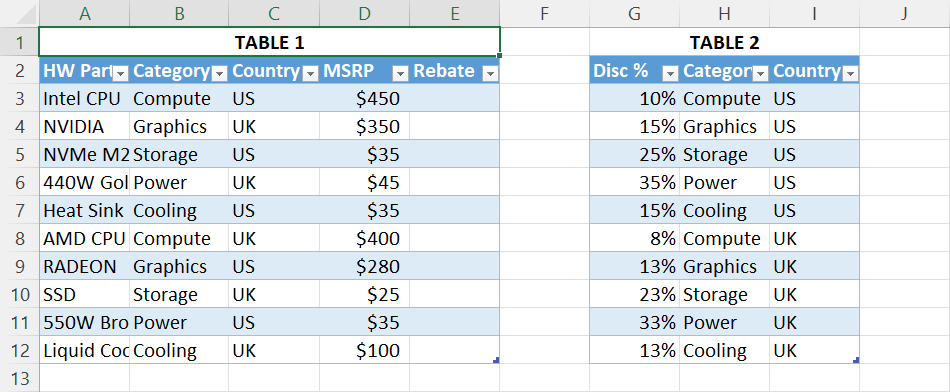Select the NVMe M2 cell
Image resolution: width=950 pixels, height=392 pixels.
84,154
